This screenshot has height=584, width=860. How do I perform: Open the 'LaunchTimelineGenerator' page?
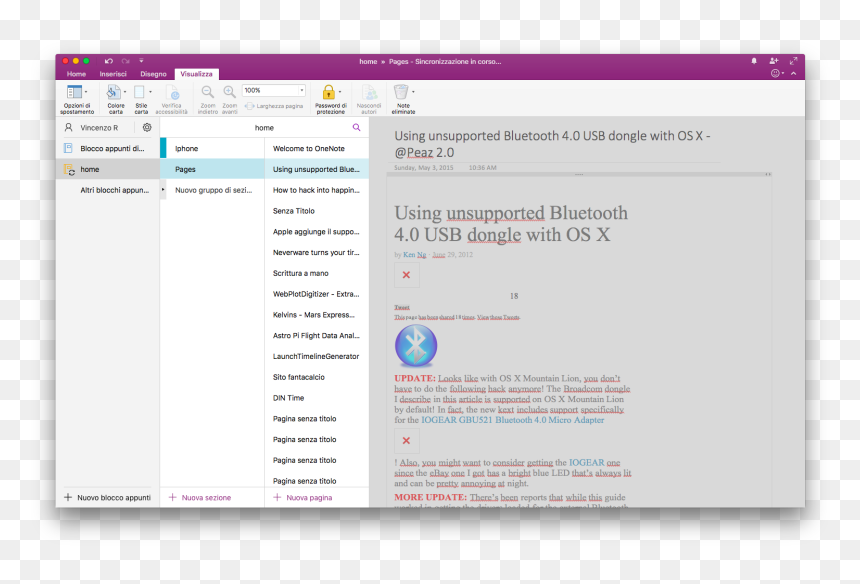point(316,356)
